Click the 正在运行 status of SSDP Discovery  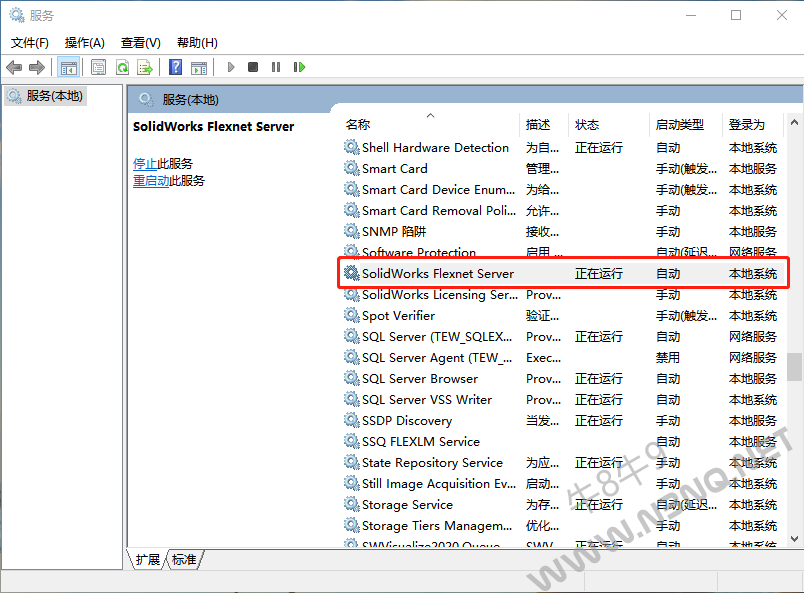point(599,421)
